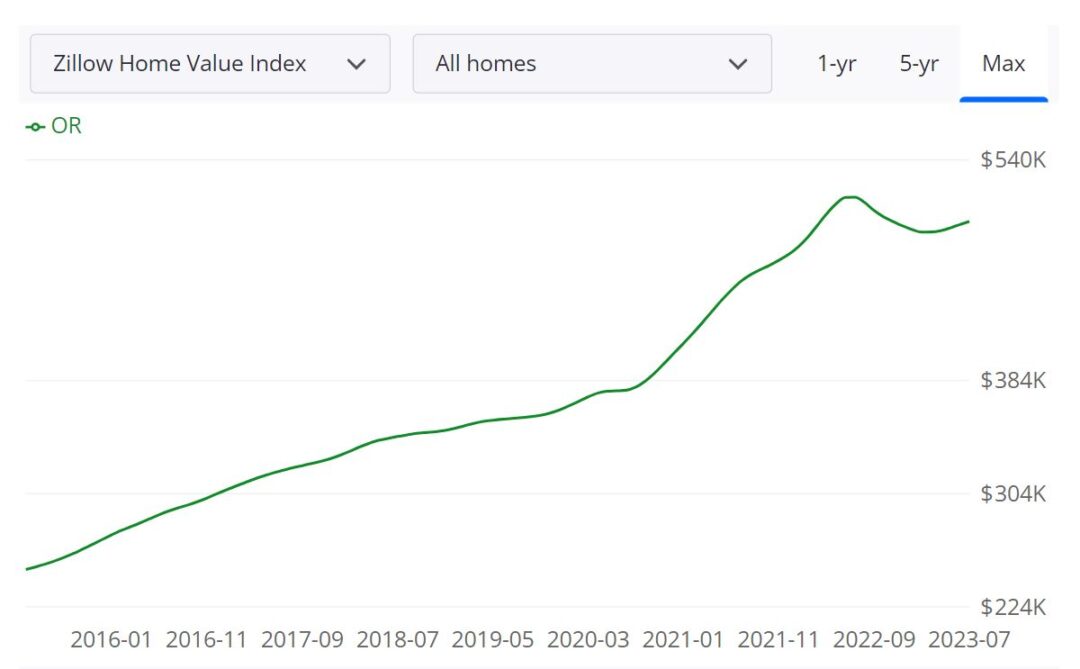
Task: Click the chart line at its starting point
Action: point(28,567)
